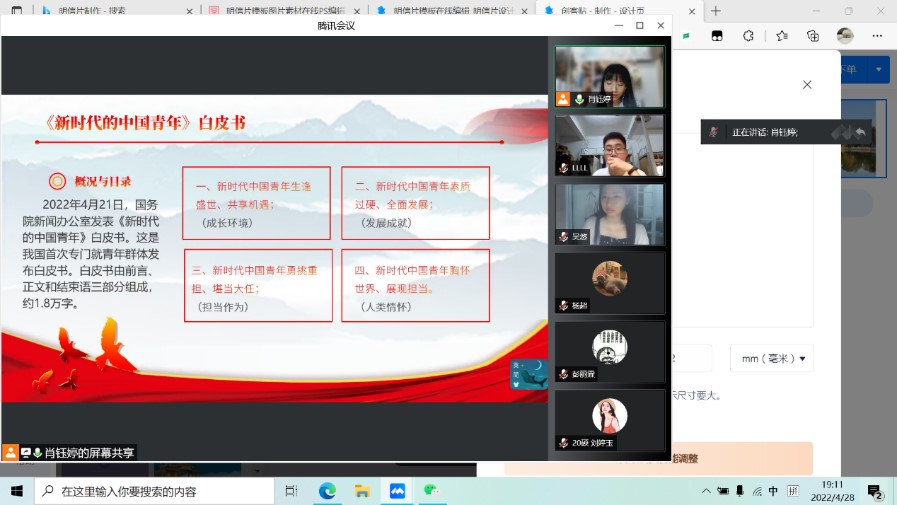
Task: Open Edge collections icon
Action: tap(813, 35)
